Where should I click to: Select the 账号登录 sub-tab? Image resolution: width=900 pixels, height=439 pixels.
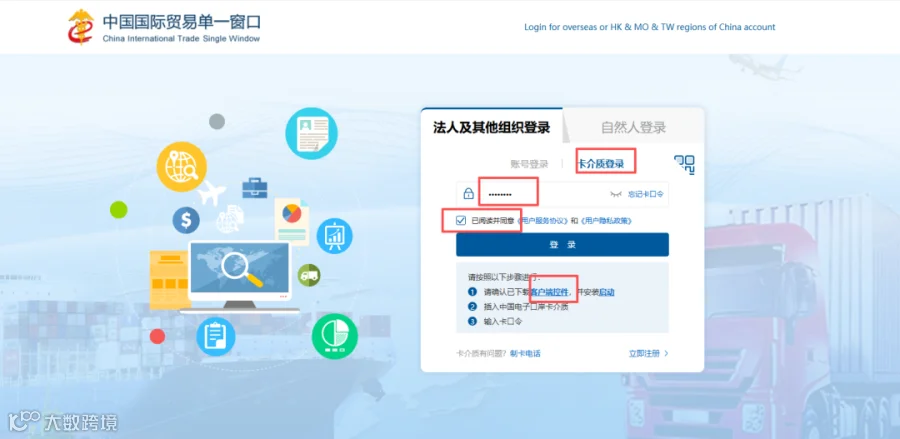[529, 164]
